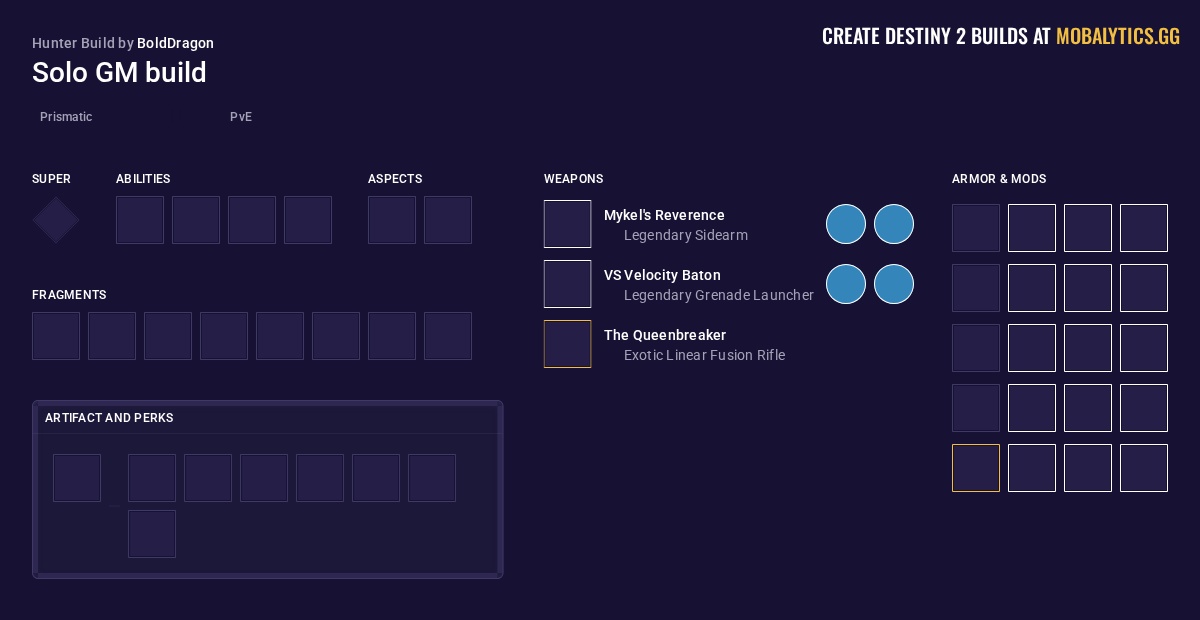Screen dimensions: 1200x620
Task: Click the Mykel's Reverence weapon name
Action: click(664, 215)
